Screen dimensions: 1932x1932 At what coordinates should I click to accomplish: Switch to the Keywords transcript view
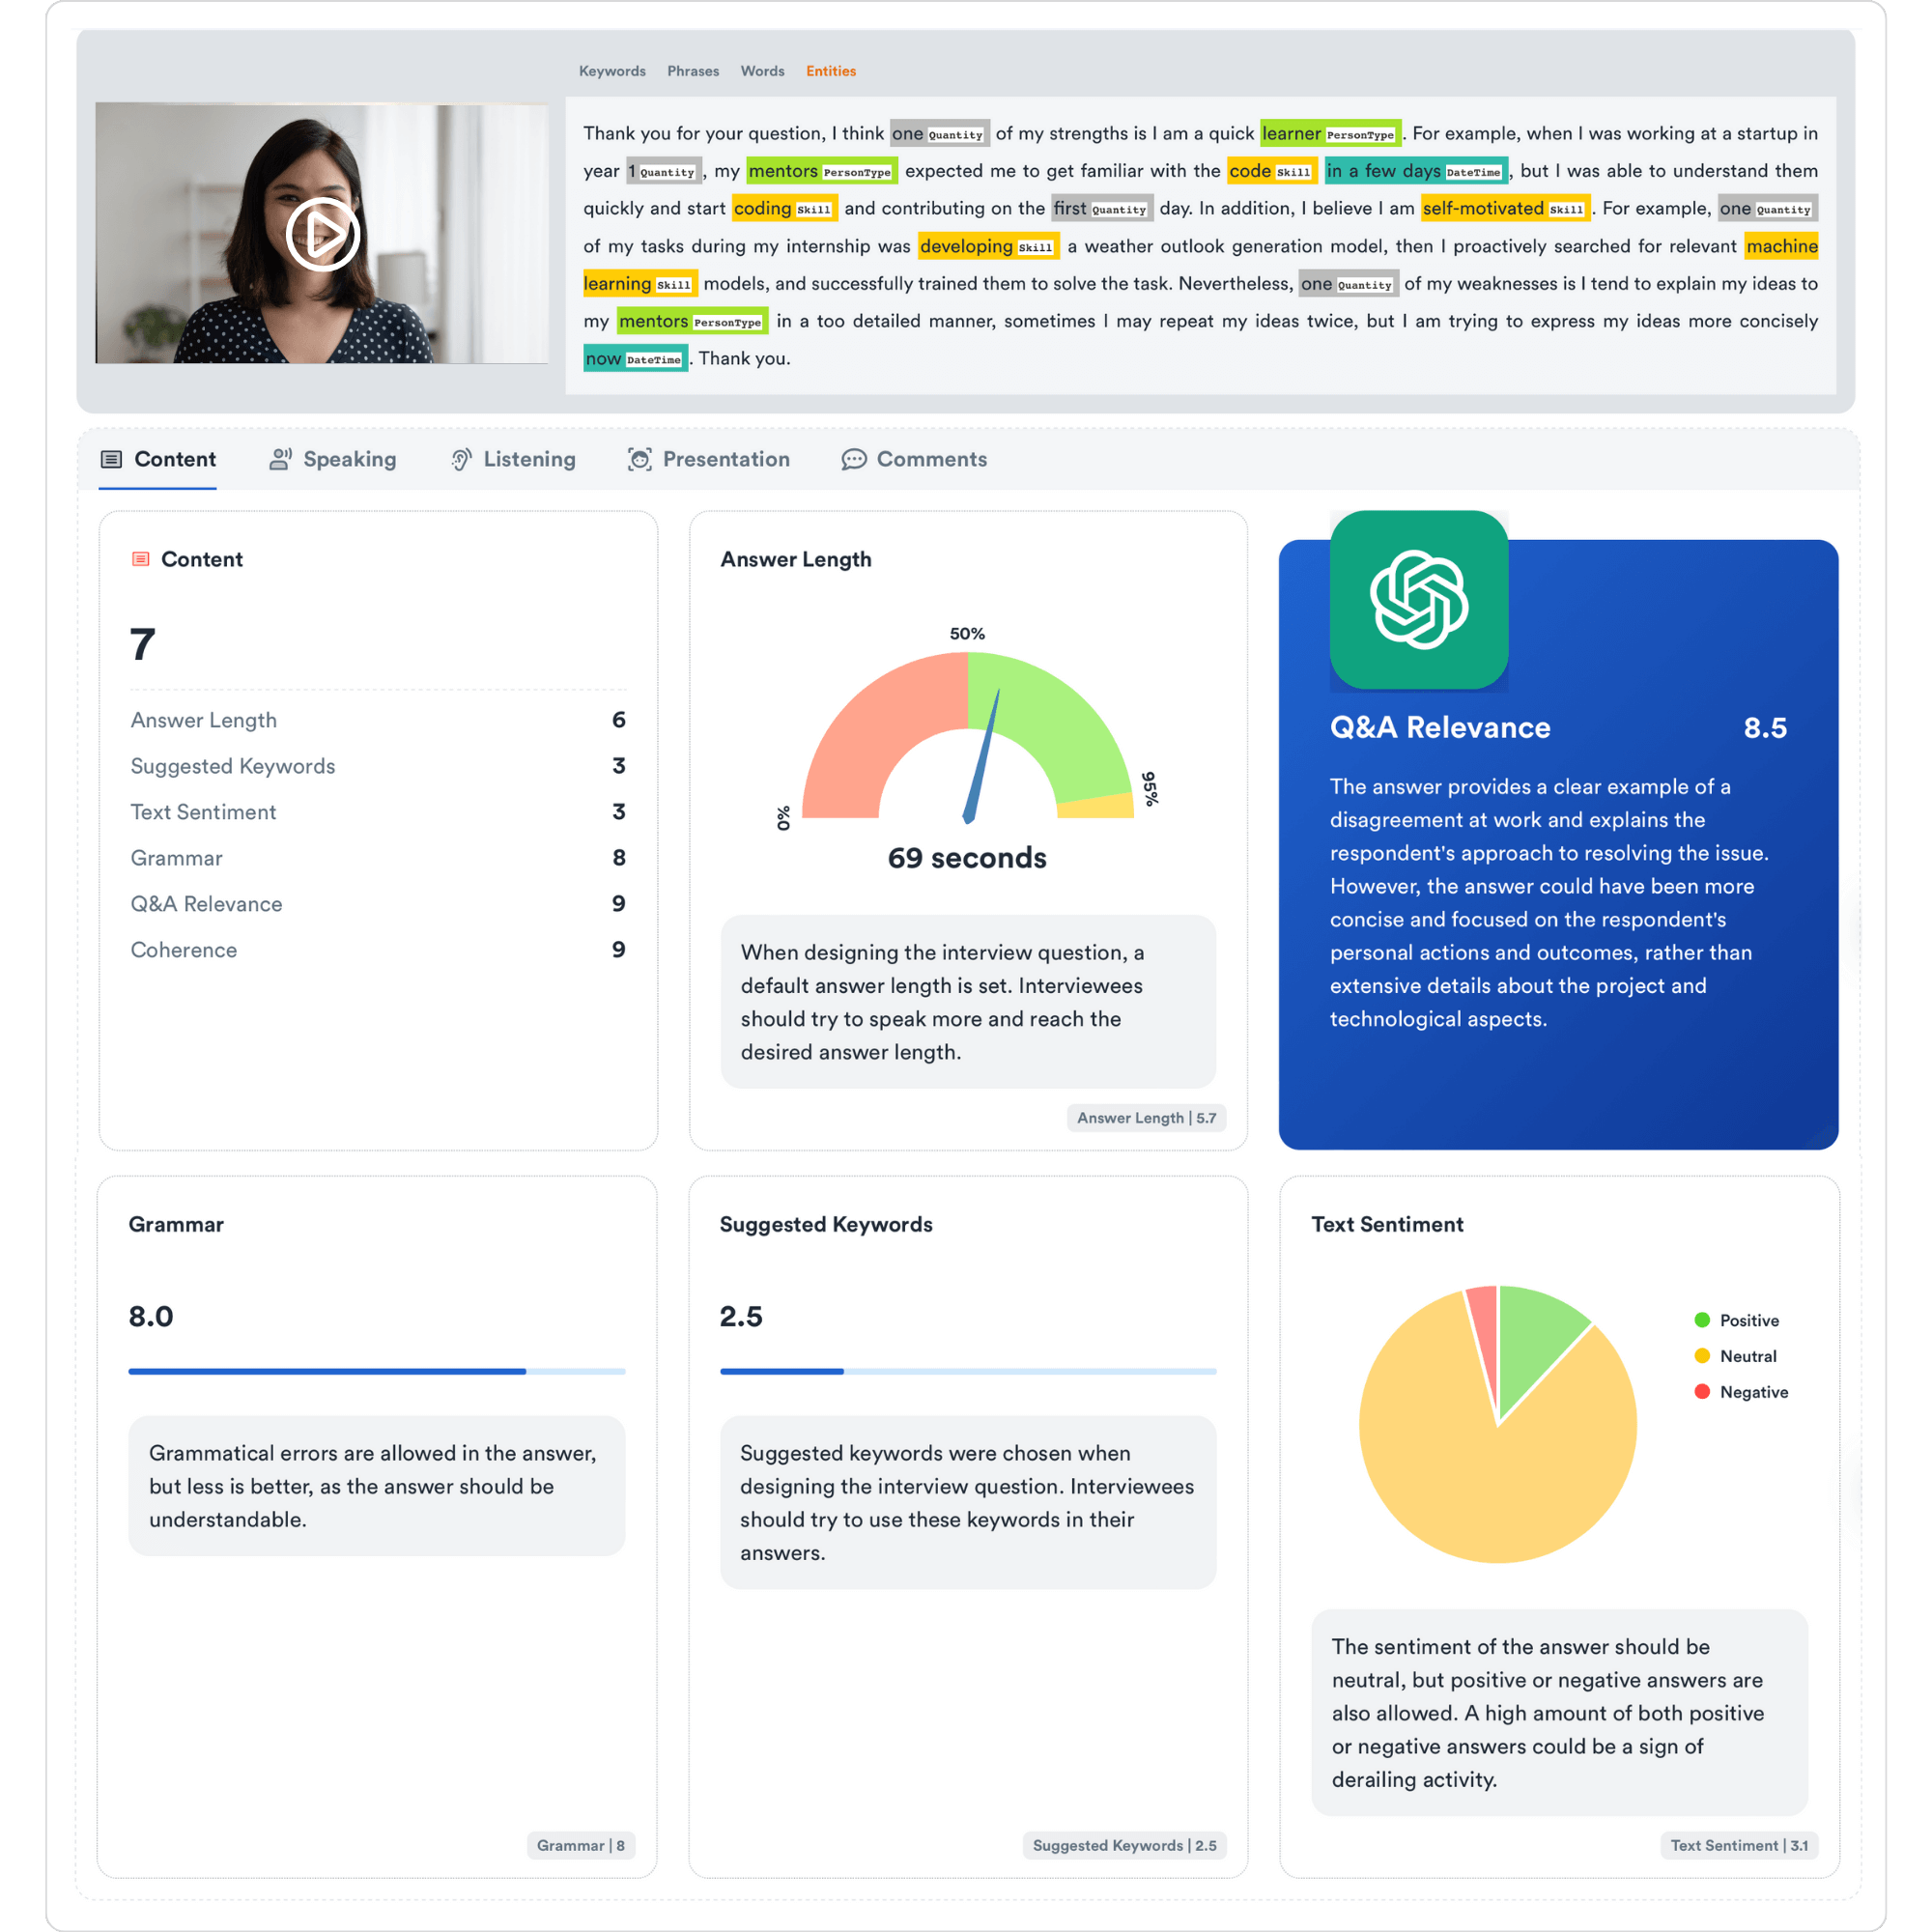[x=612, y=71]
